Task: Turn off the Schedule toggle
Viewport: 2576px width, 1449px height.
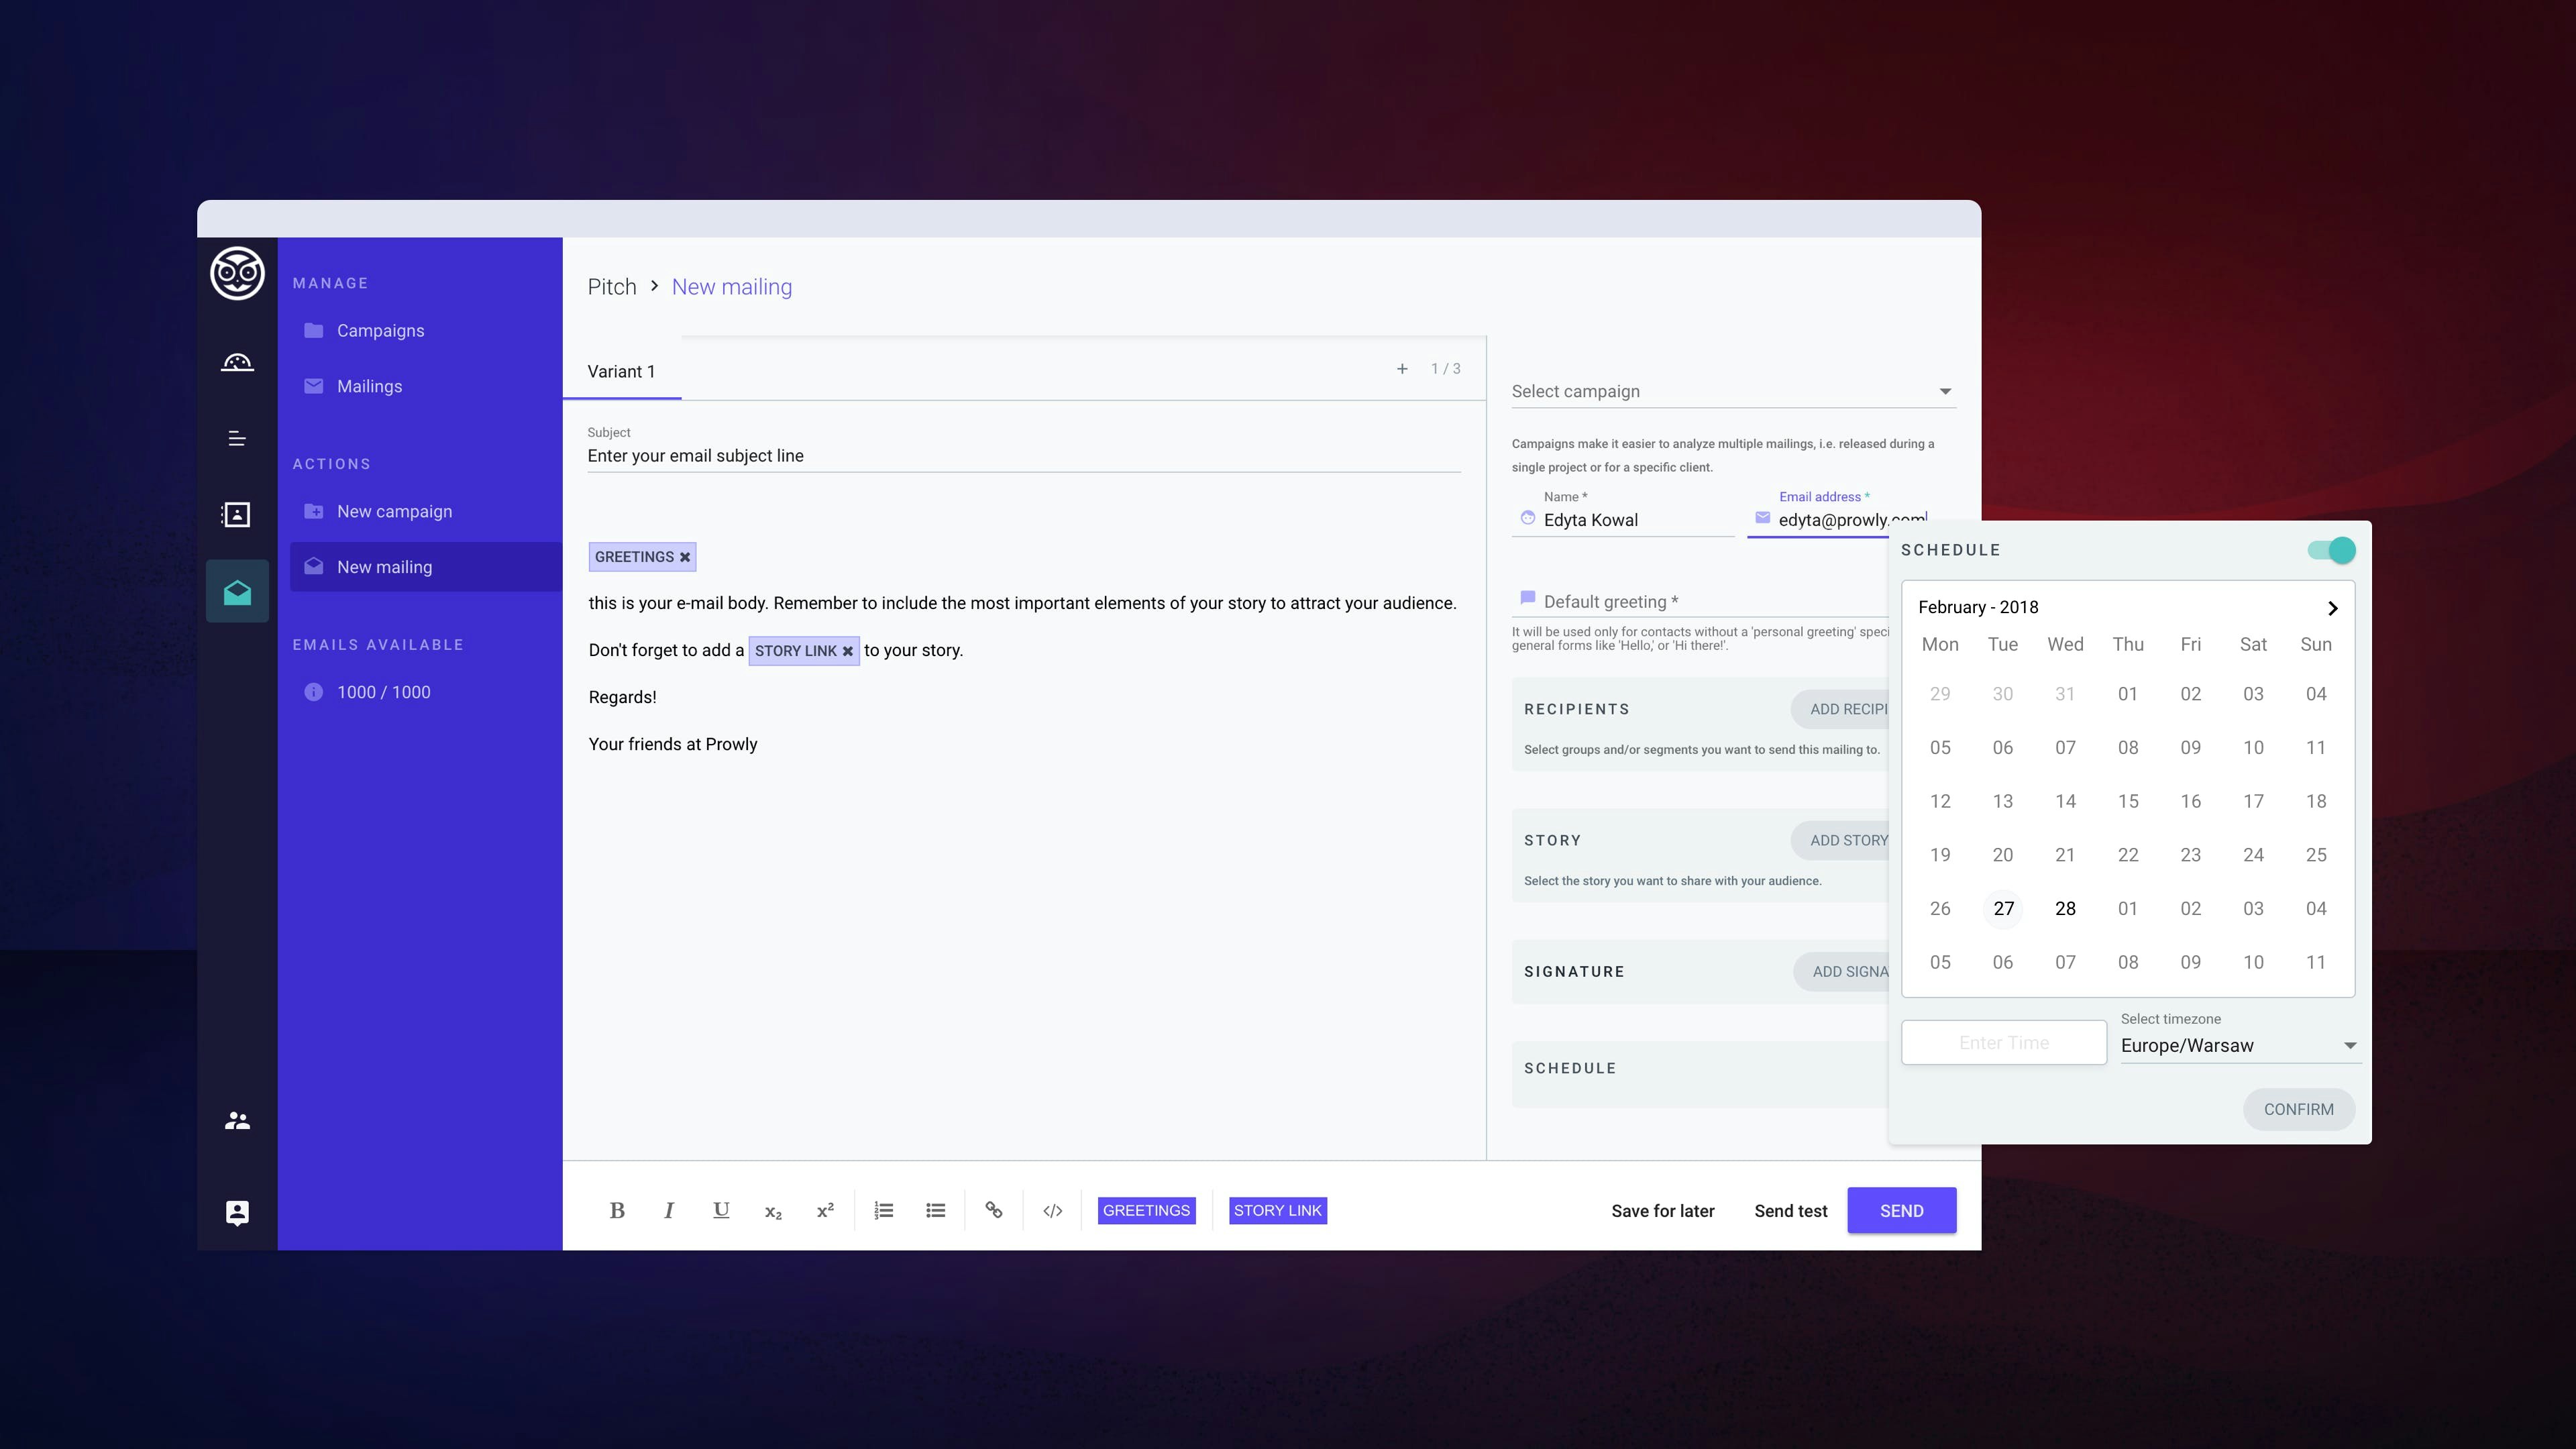Action: point(2331,550)
